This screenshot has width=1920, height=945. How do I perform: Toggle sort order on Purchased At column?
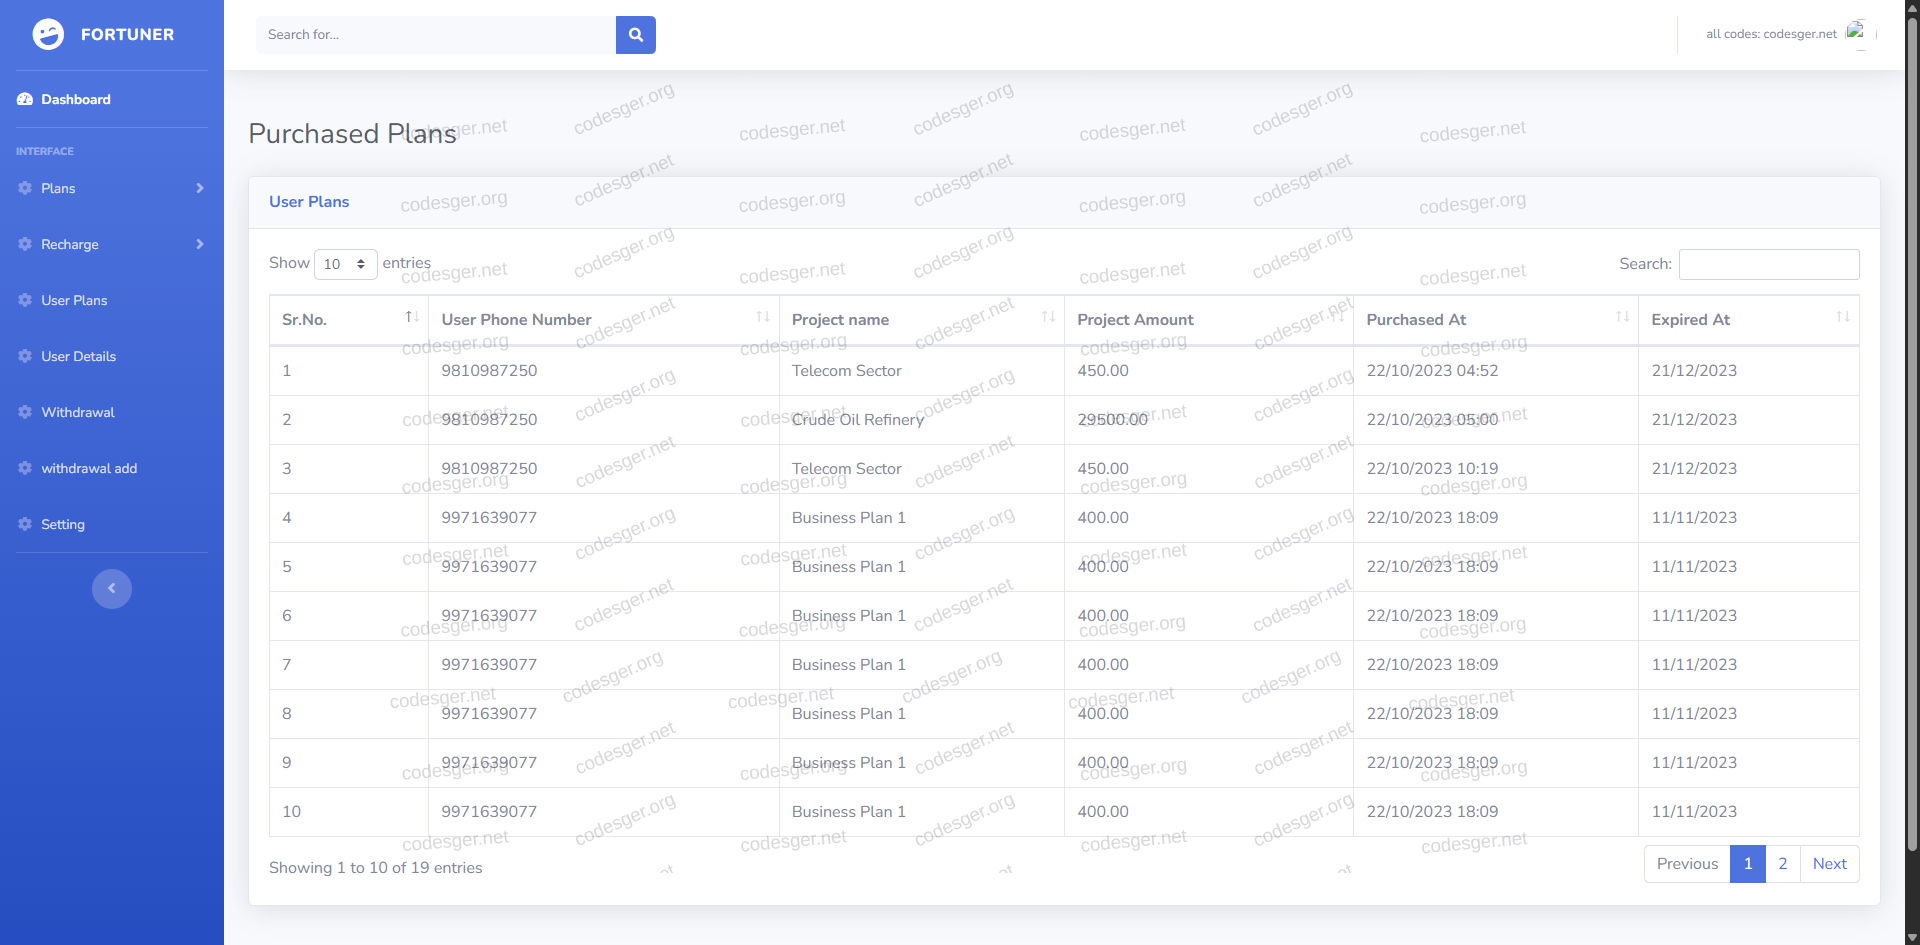point(1622,317)
